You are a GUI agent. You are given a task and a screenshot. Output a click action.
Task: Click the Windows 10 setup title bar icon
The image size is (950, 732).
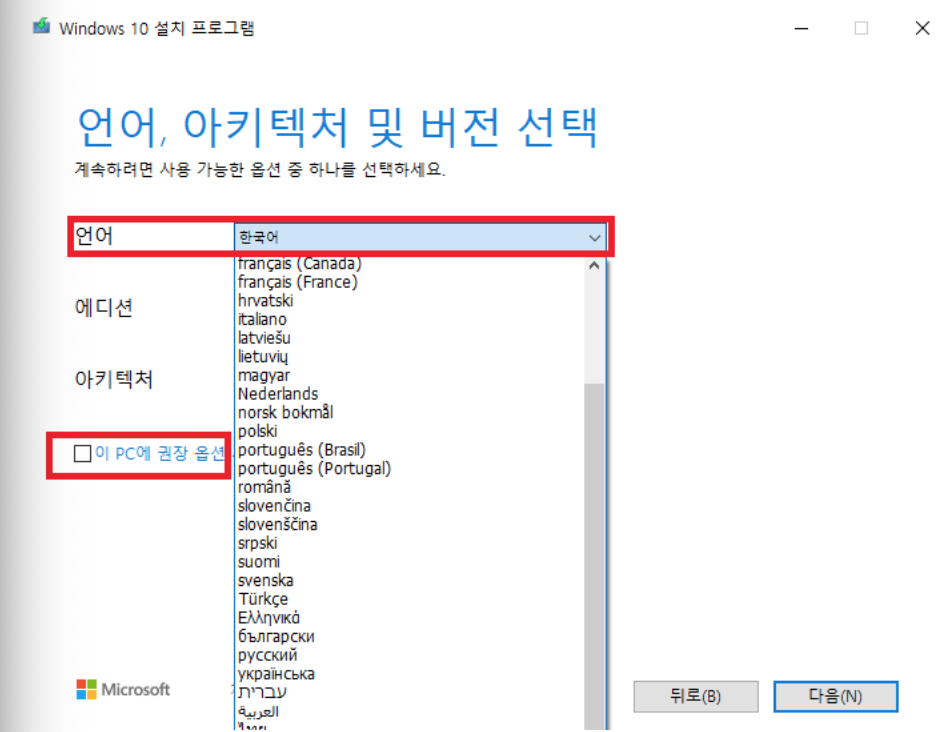pos(41,27)
